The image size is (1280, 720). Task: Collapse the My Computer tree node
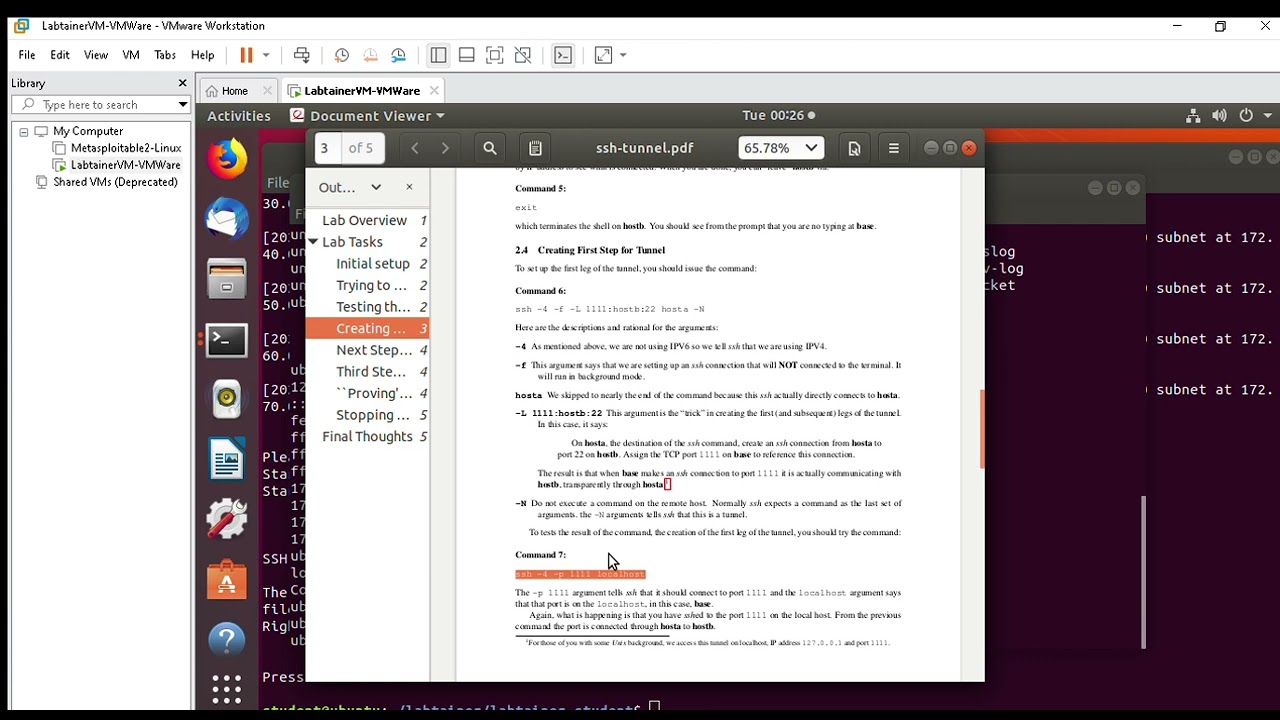pos(23,132)
